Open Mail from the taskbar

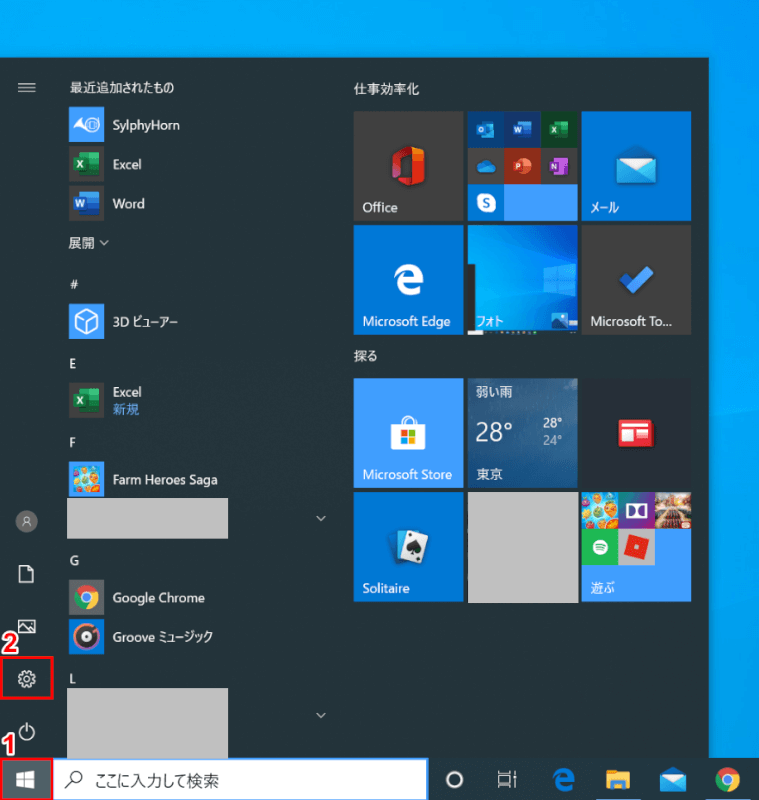[x=673, y=779]
